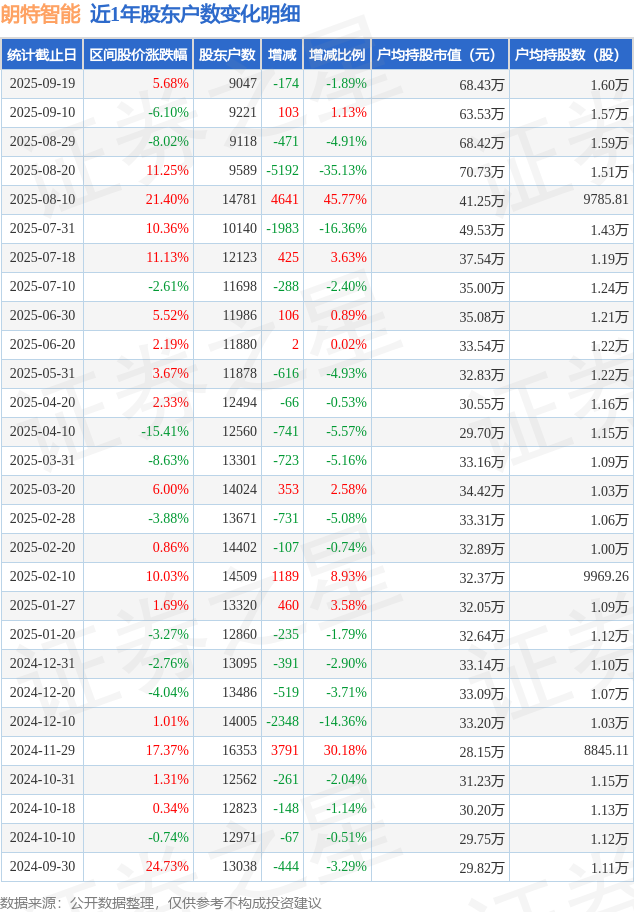Screen dimensions: 634x912
Task: Click the 朗特智能 stock name title
Action: pos(40,14)
